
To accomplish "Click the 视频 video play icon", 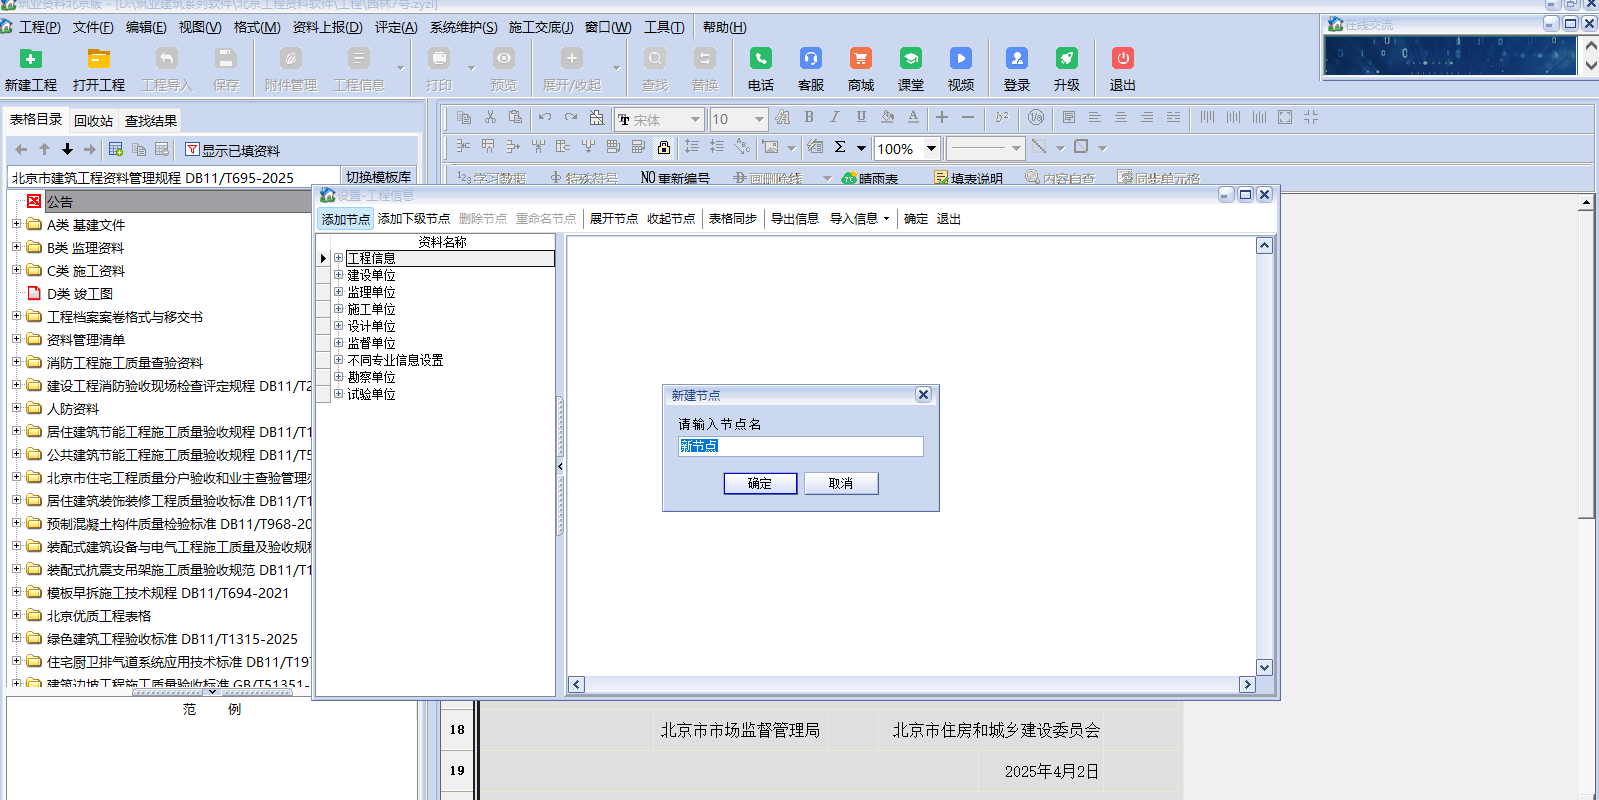I will click(x=960, y=59).
